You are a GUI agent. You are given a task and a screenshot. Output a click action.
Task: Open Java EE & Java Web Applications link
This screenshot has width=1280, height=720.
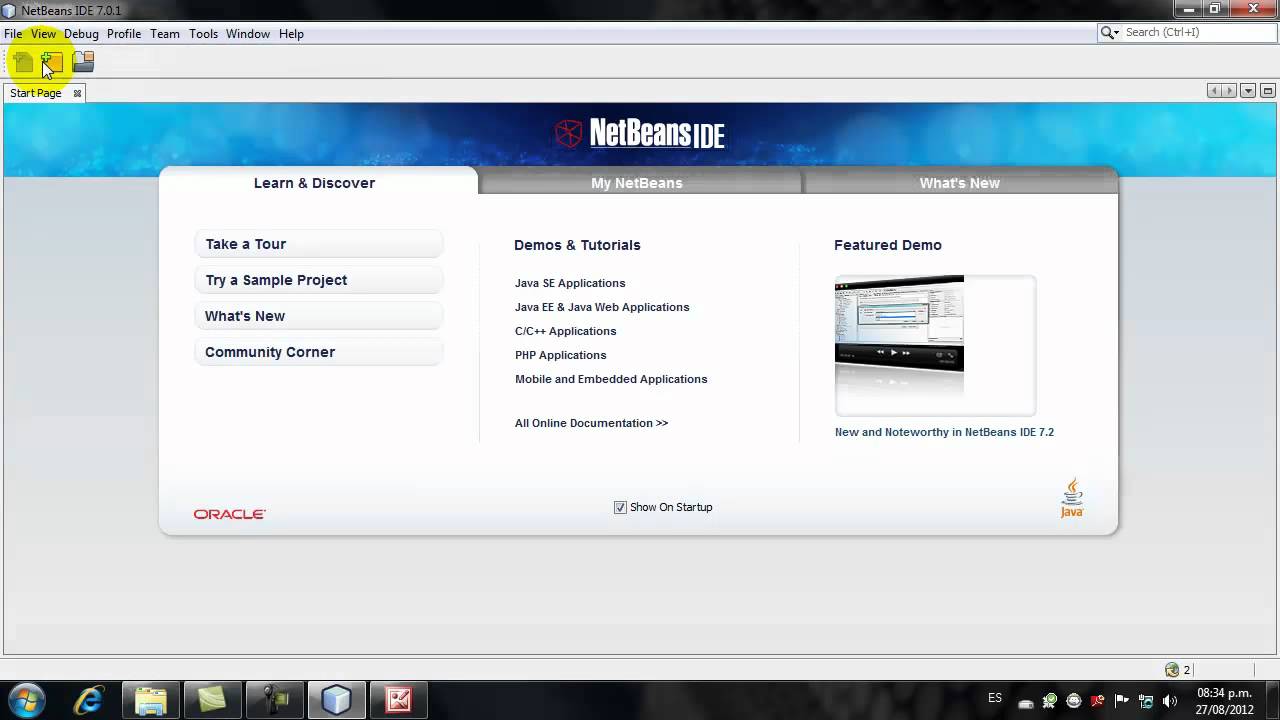point(602,307)
